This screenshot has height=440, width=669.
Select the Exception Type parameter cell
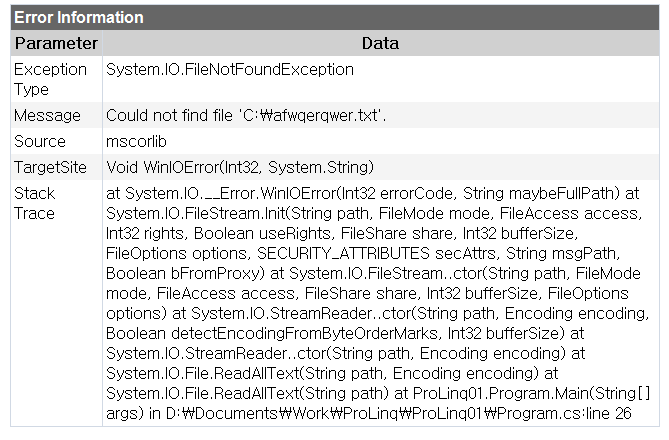[40, 79]
